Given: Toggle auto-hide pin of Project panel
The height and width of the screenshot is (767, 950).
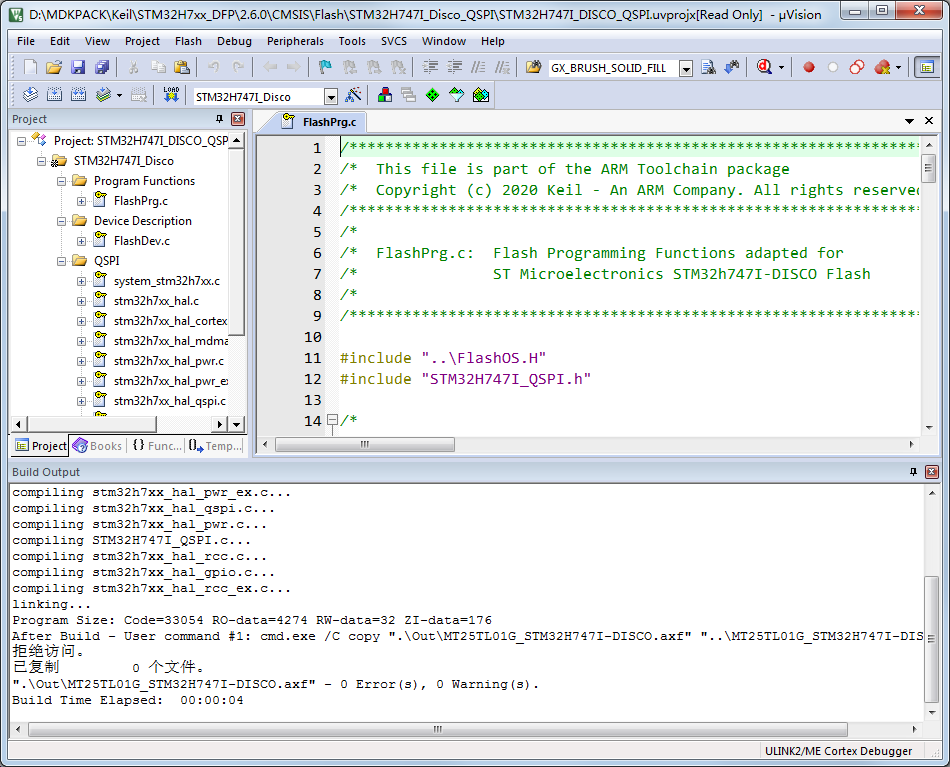Looking at the screenshot, I should pyautogui.click(x=219, y=119).
